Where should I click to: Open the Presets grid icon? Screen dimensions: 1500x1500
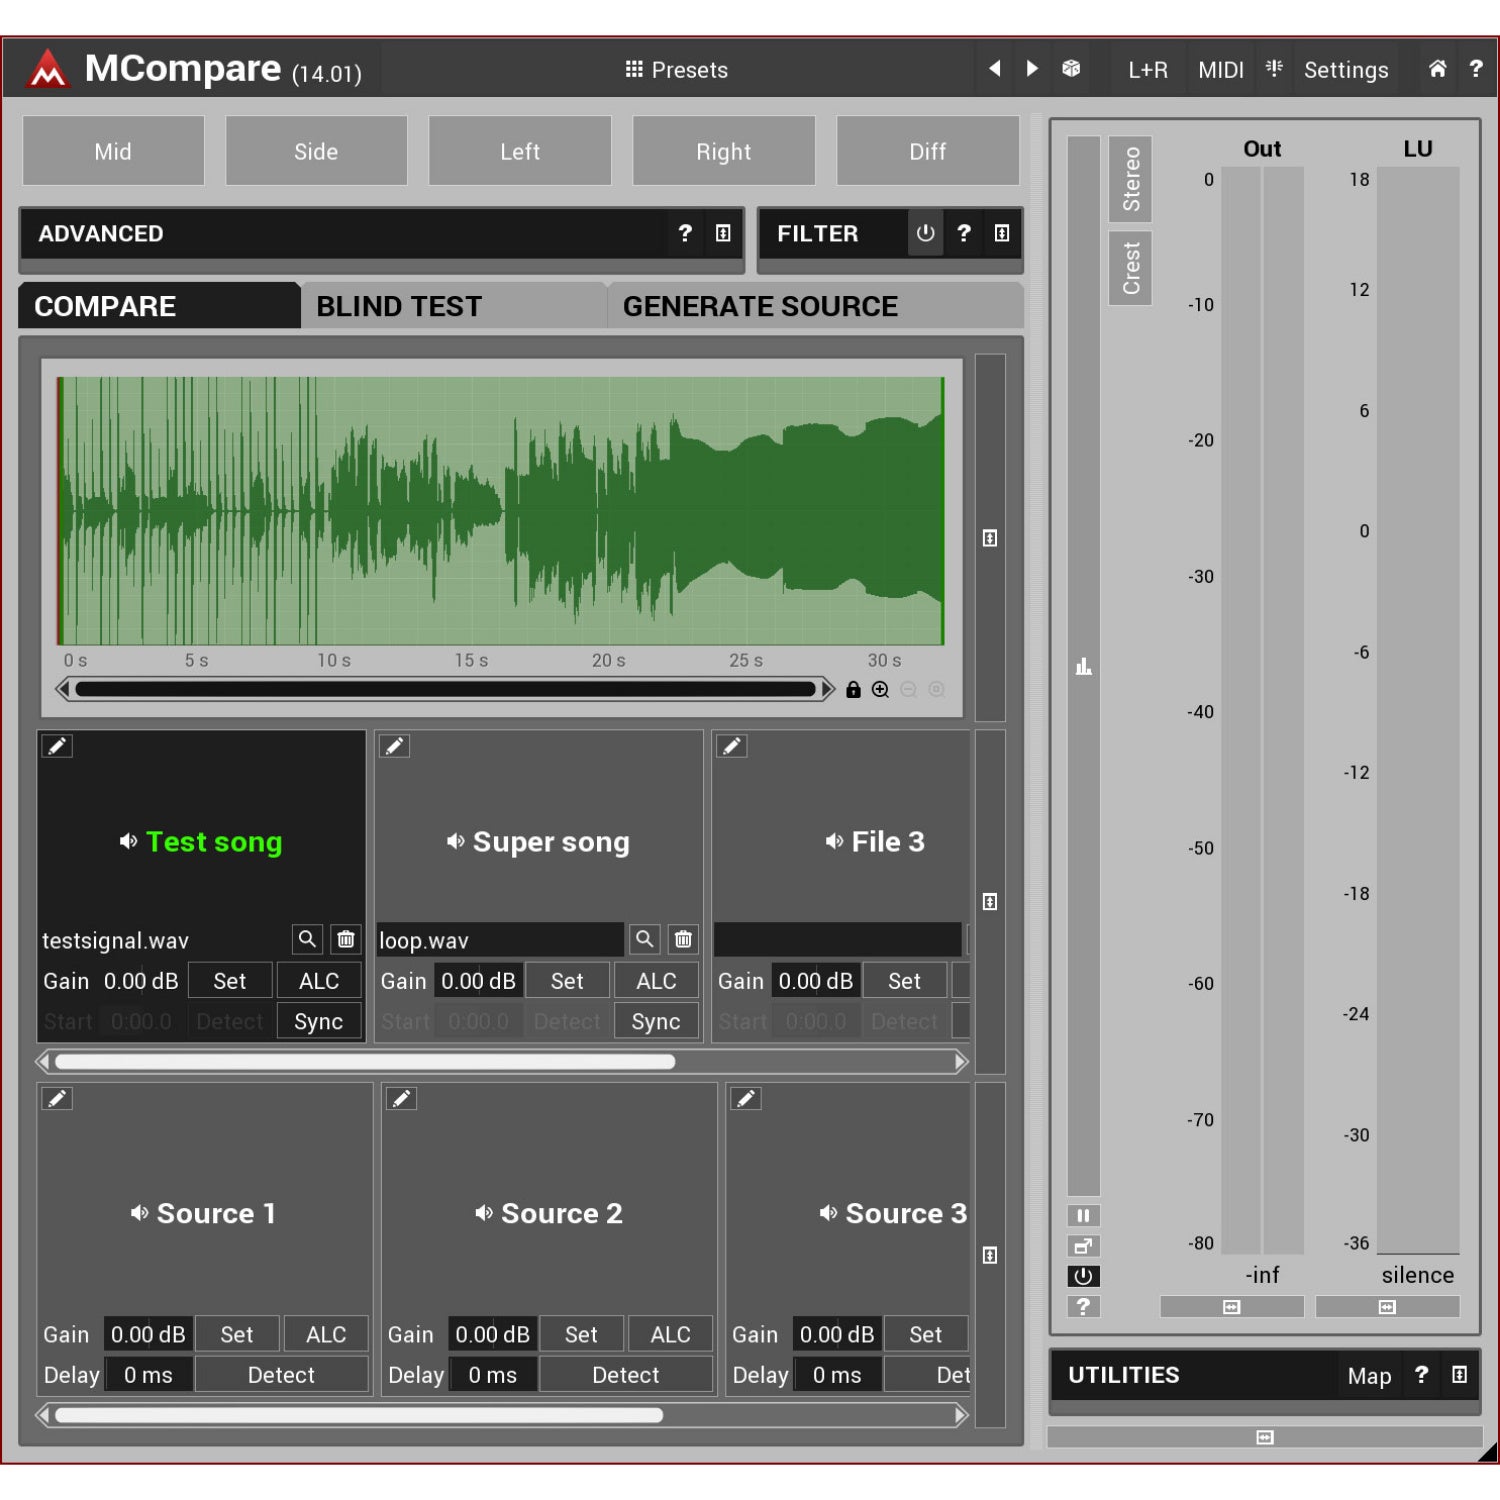point(634,69)
